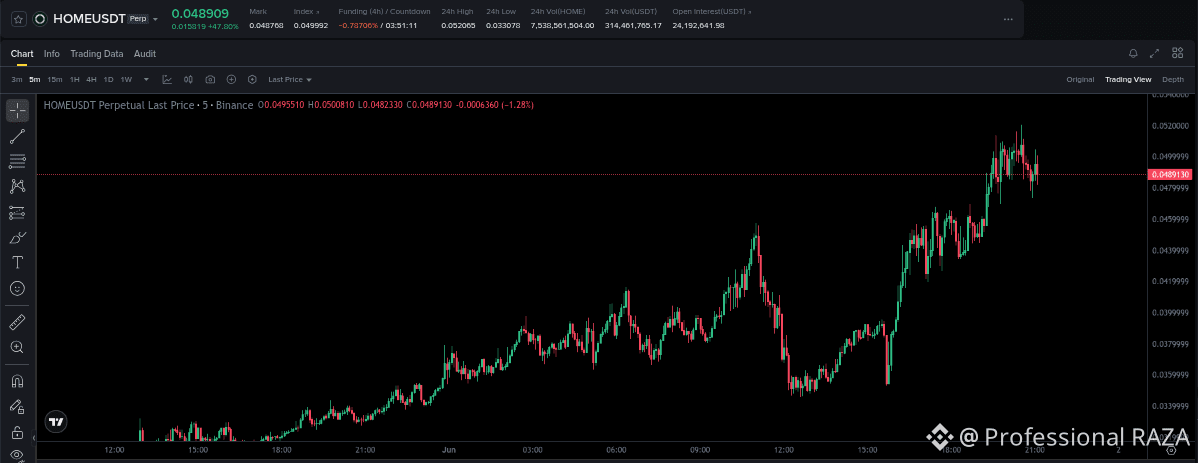This screenshot has width=1198, height=463.
Task: Expand more timeframe intervals dropdown
Action: pos(146,79)
